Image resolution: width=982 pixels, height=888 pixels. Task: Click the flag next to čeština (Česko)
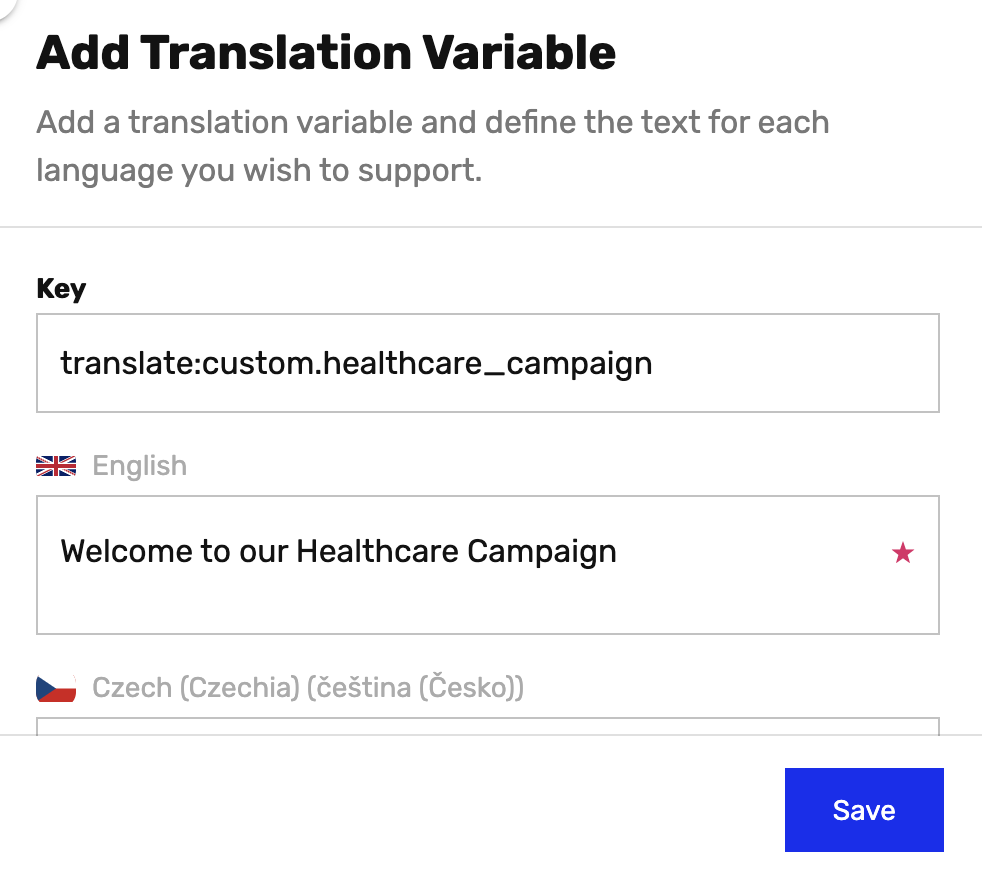tap(55, 687)
